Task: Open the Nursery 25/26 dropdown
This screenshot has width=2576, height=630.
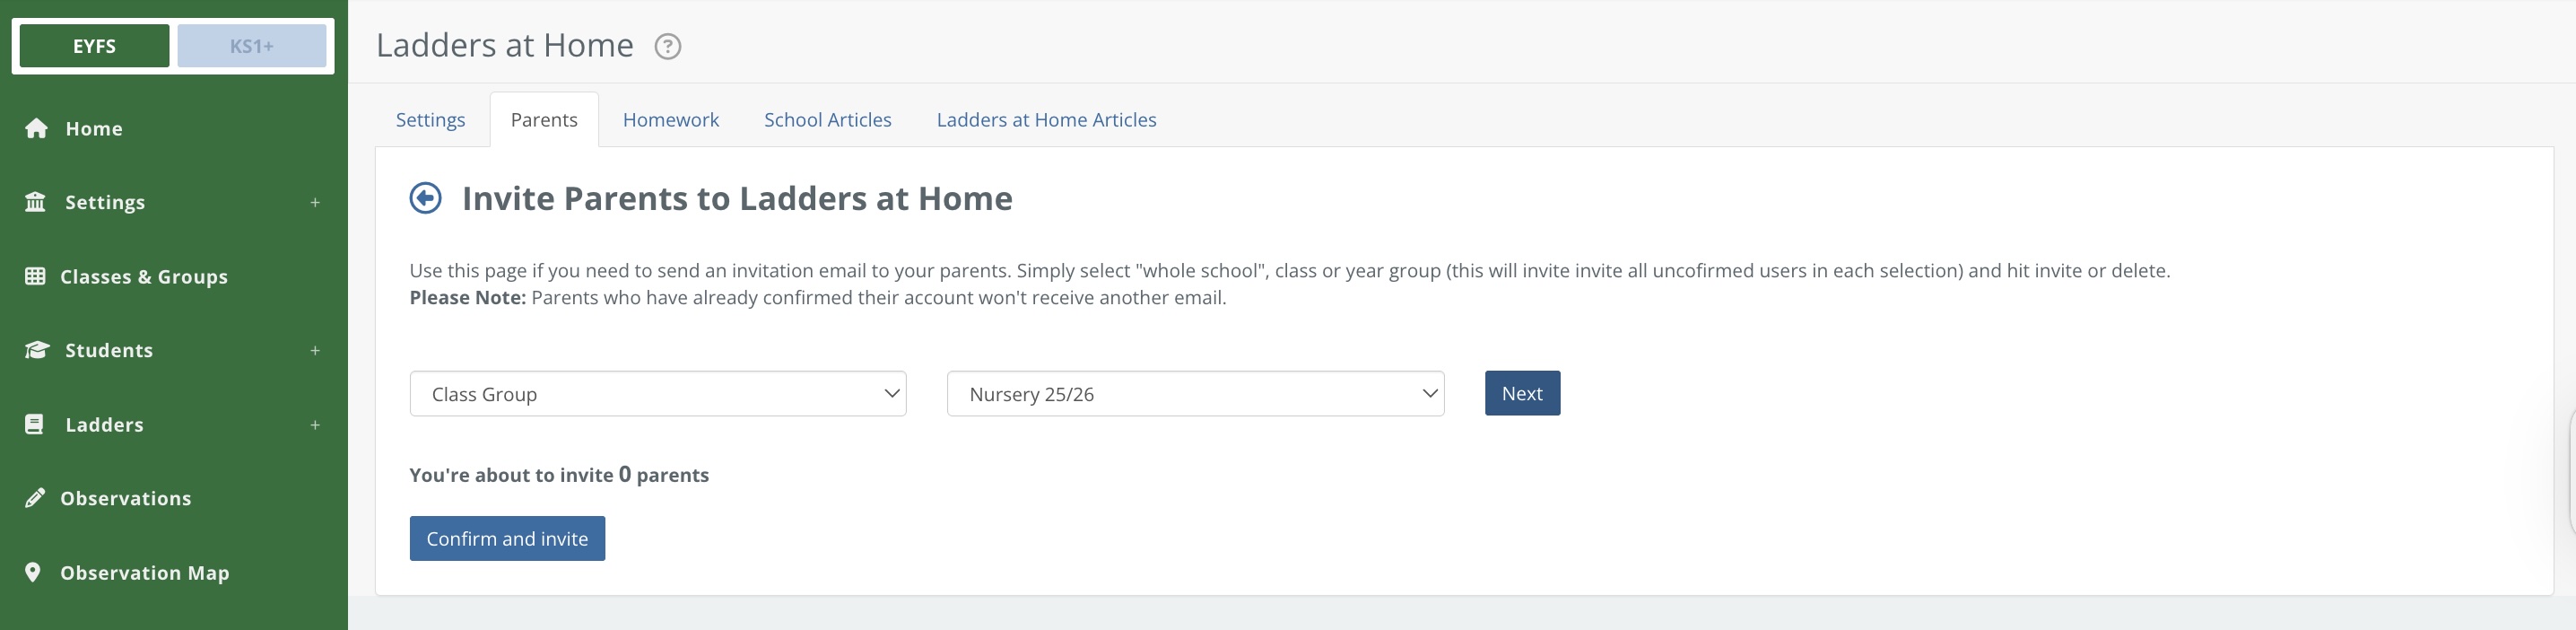Action: pyautogui.click(x=1195, y=394)
